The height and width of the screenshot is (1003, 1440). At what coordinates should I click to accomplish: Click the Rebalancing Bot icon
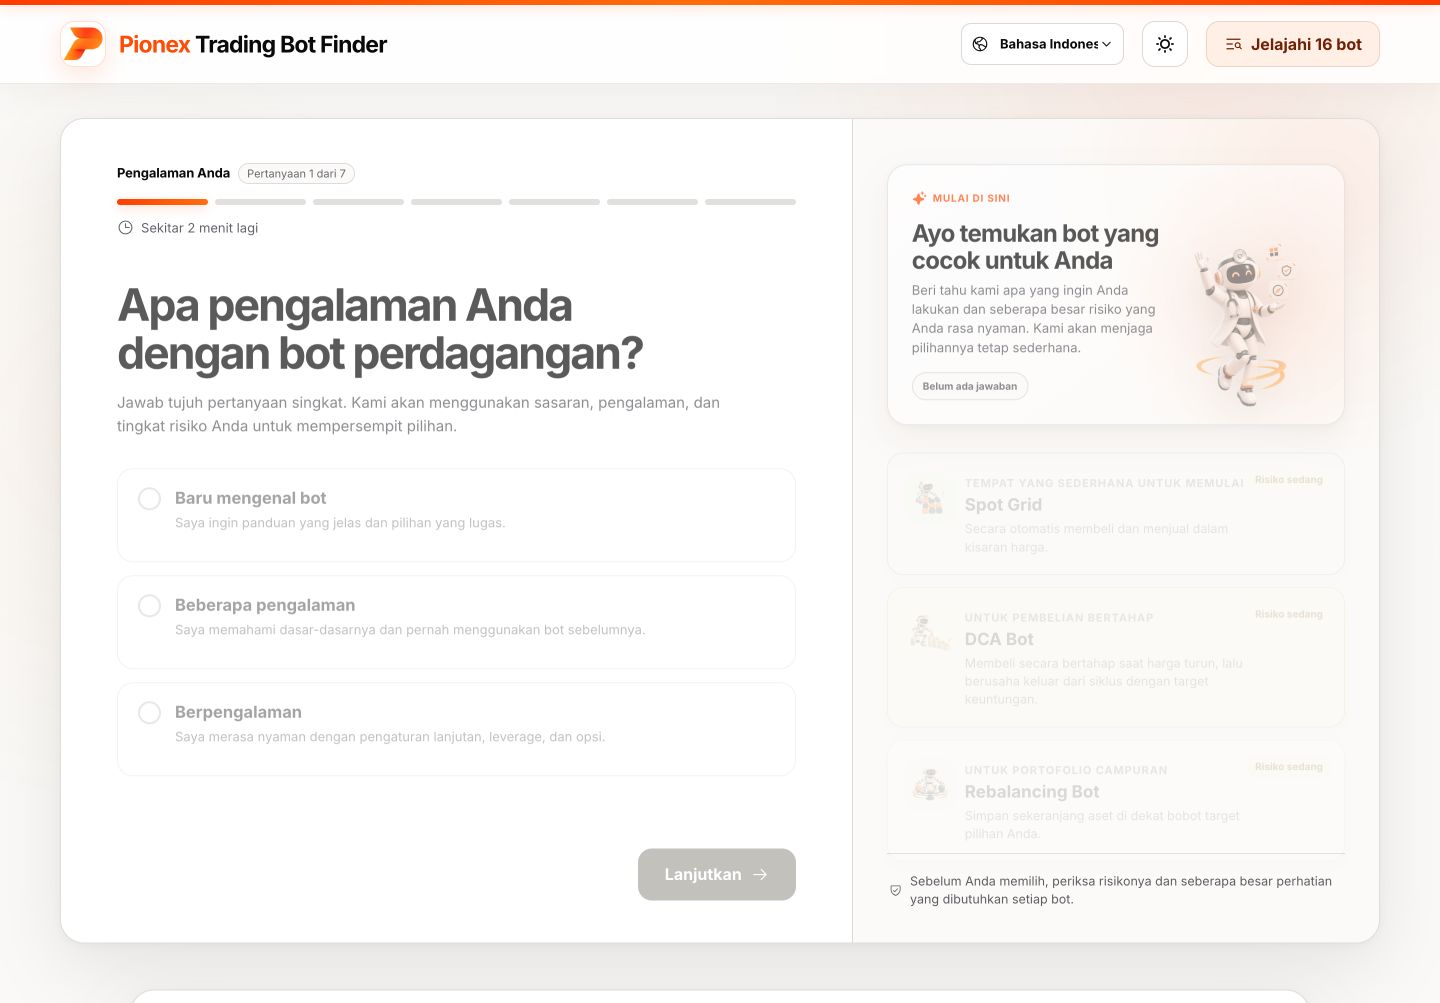coord(930,784)
